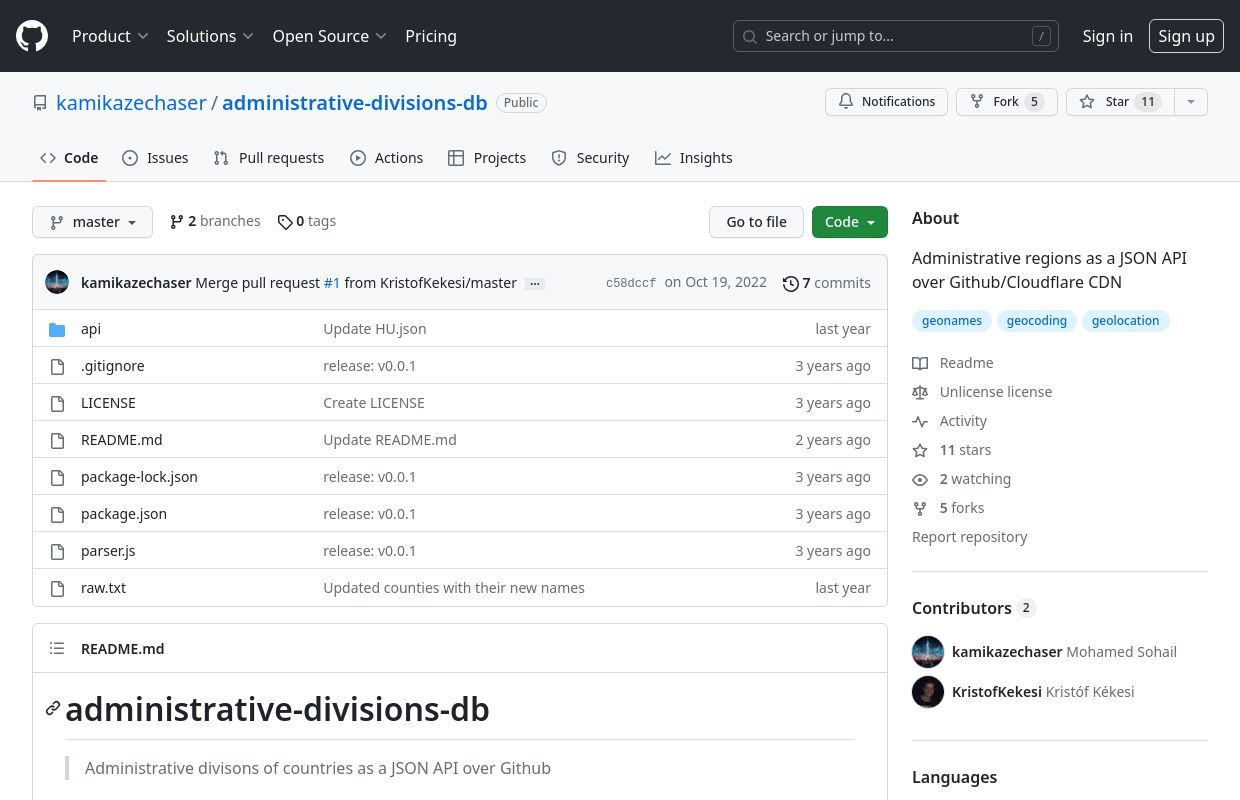Click the file icon for .gitignore
Viewport: 1240px width, 800px height.
click(x=57, y=366)
